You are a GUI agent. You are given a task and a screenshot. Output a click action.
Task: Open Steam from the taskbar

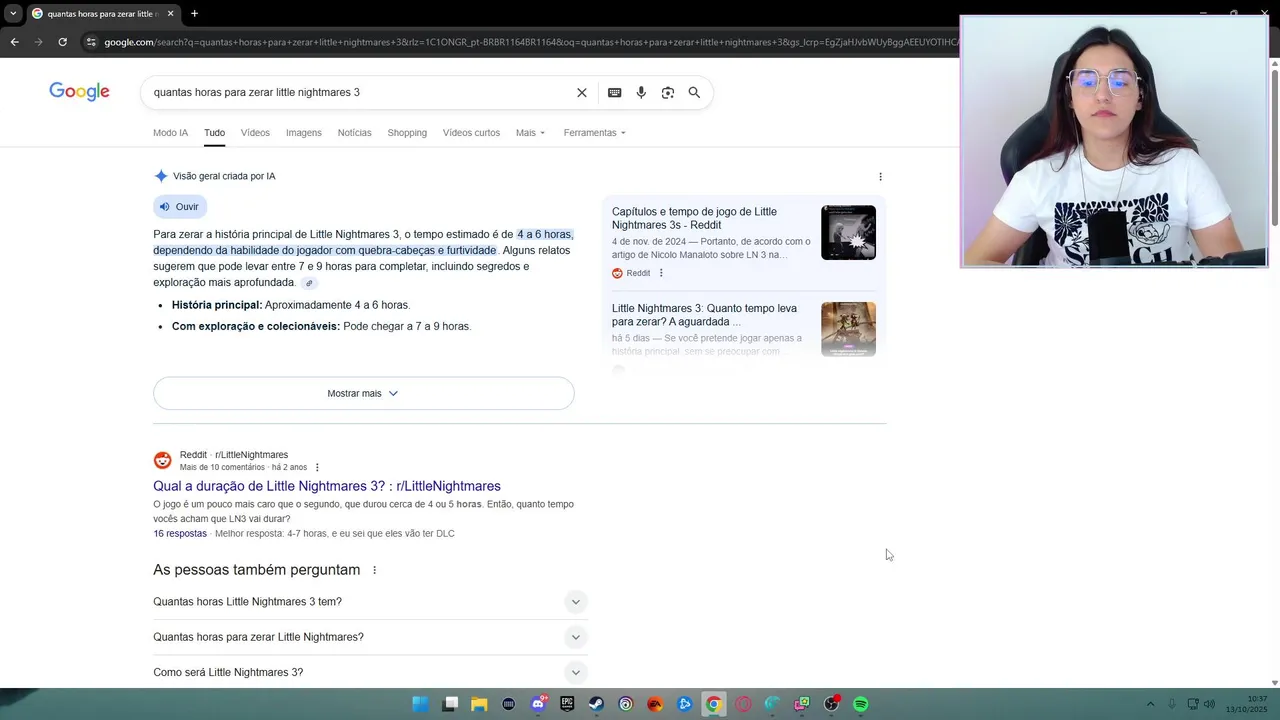pyautogui.click(x=596, y=704)
